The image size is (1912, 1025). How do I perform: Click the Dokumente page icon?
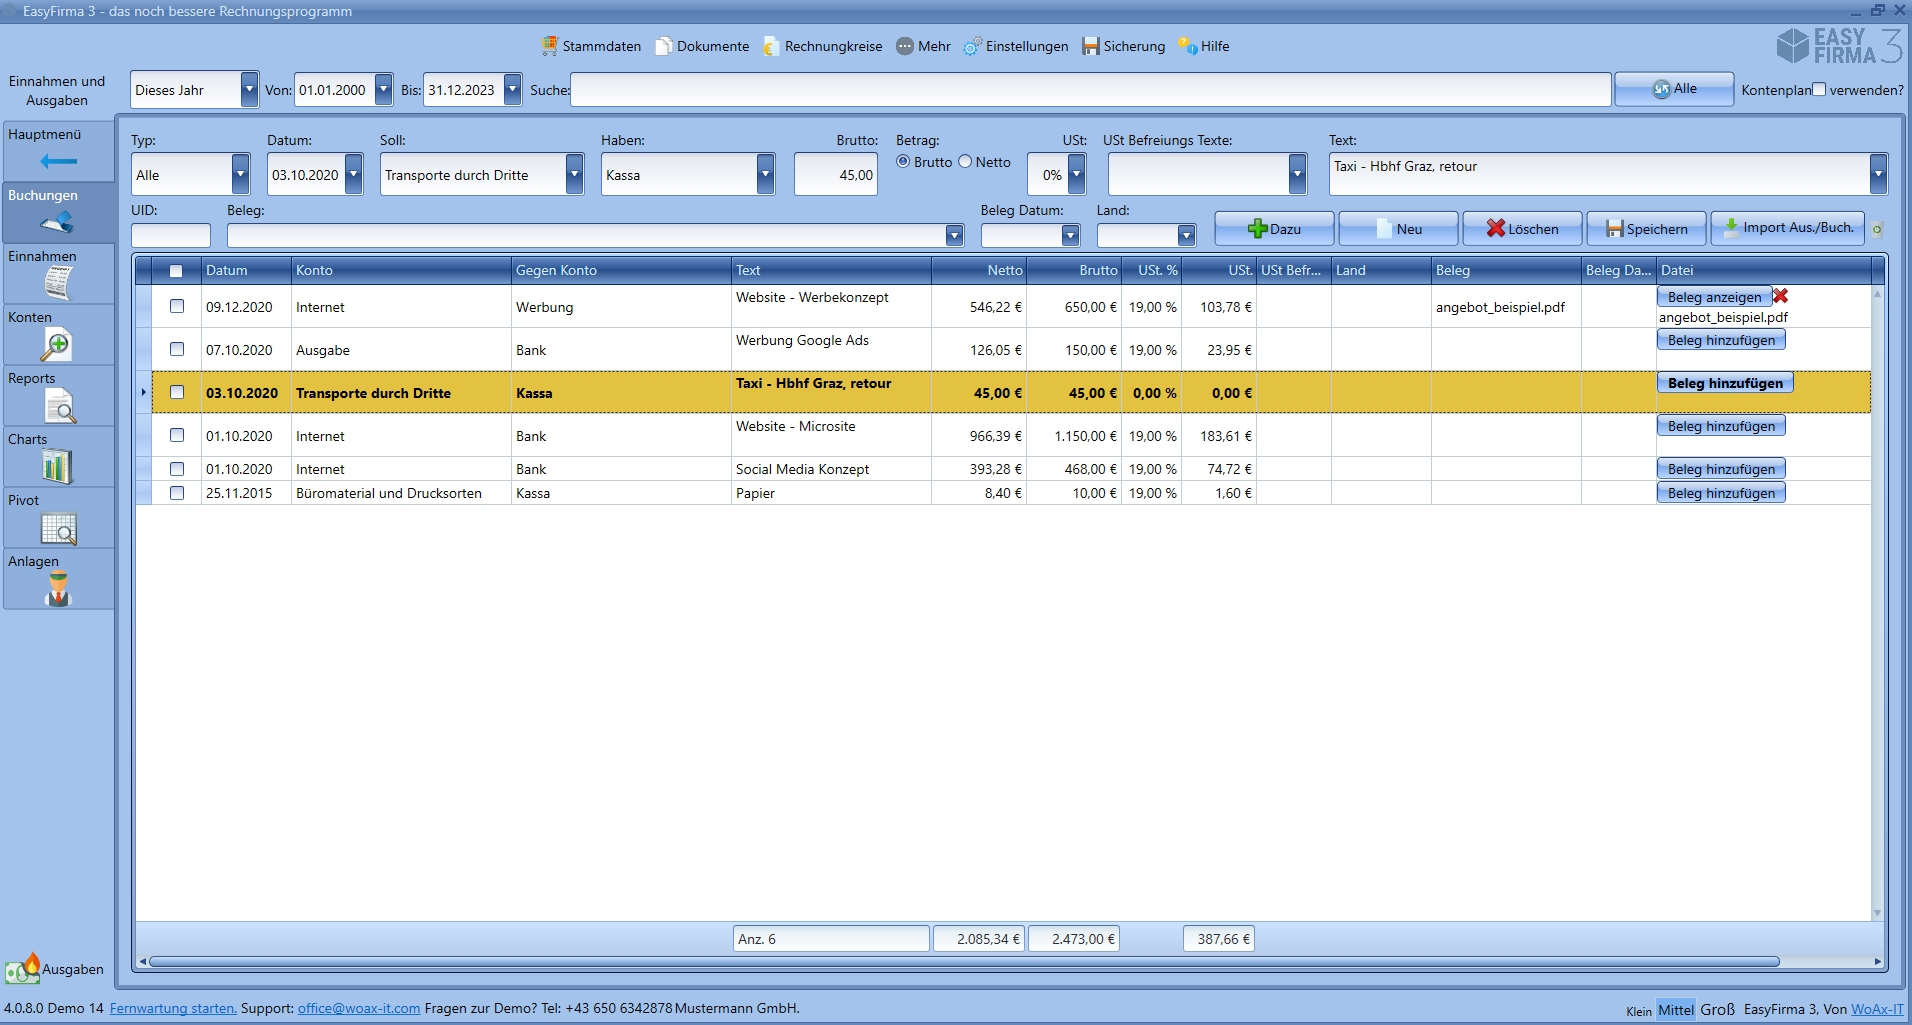tap(664, 46)
